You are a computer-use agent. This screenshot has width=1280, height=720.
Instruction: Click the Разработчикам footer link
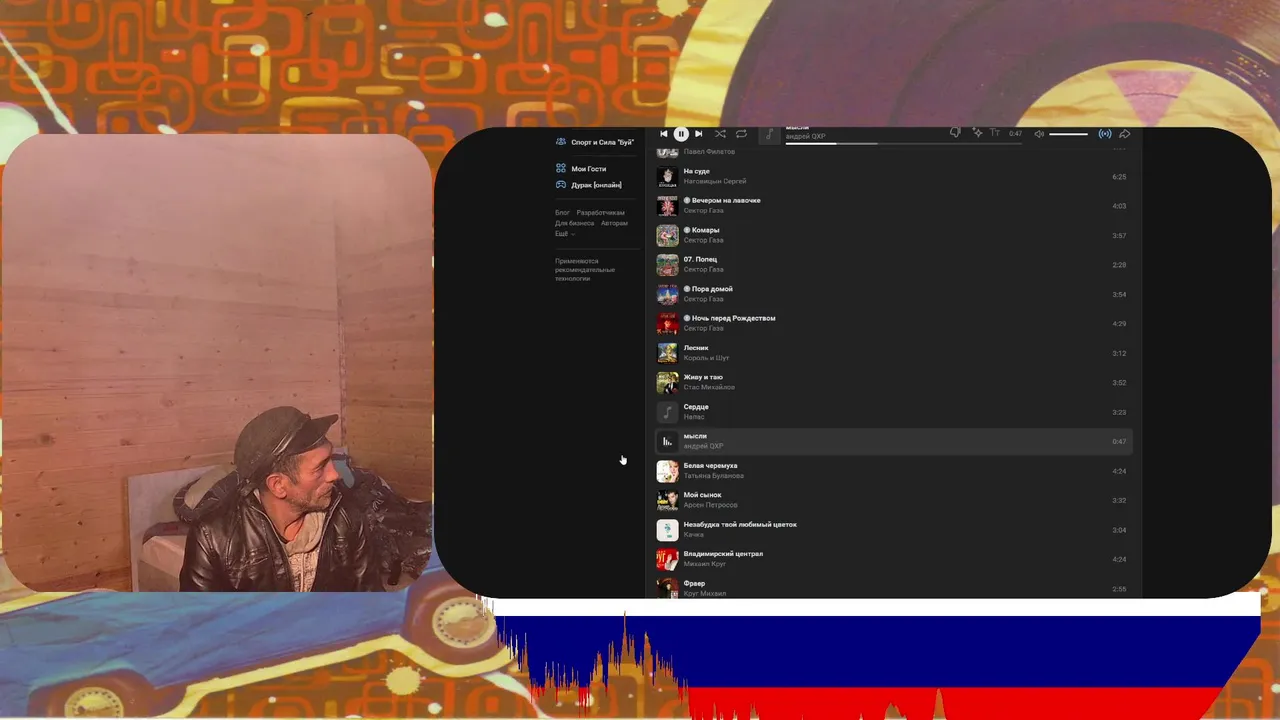coord(600,212)
